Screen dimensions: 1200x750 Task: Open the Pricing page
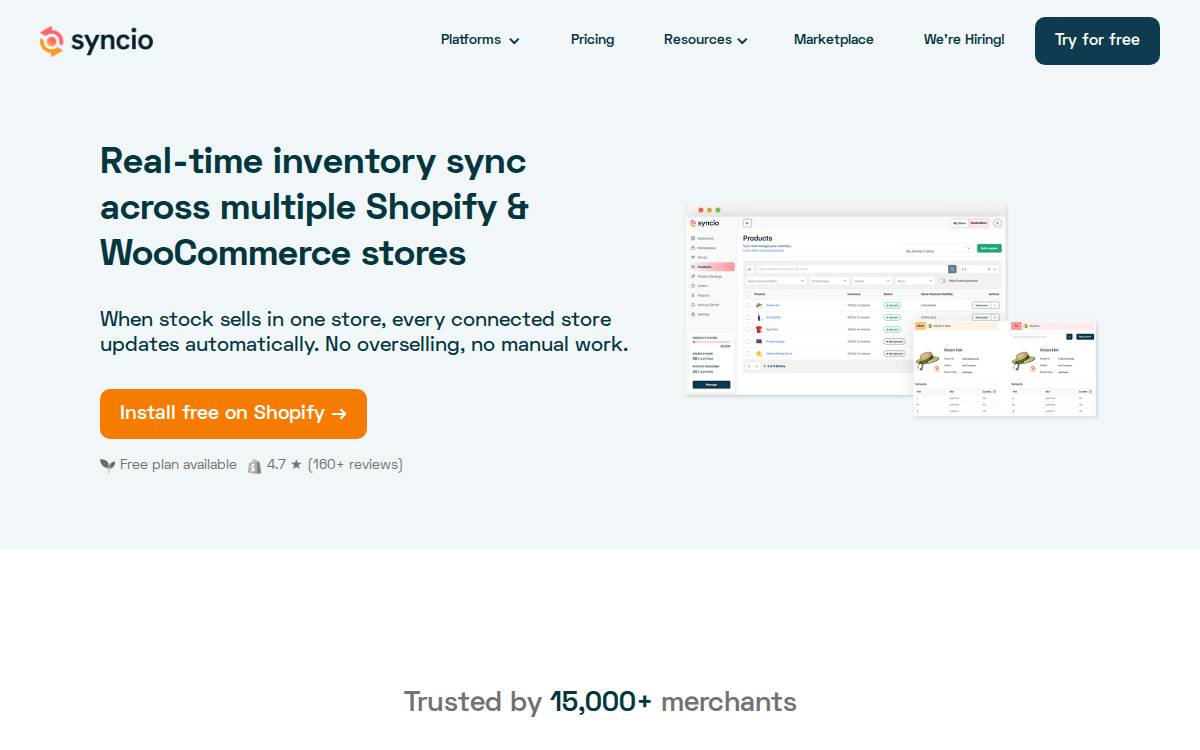pyautogui.click(x=593, y=40)
